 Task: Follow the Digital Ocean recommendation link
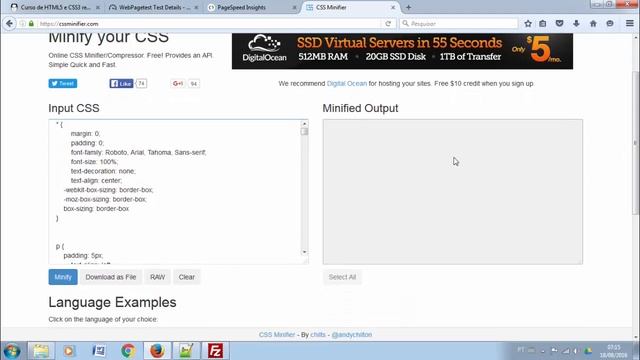click(x=347, y=83)
